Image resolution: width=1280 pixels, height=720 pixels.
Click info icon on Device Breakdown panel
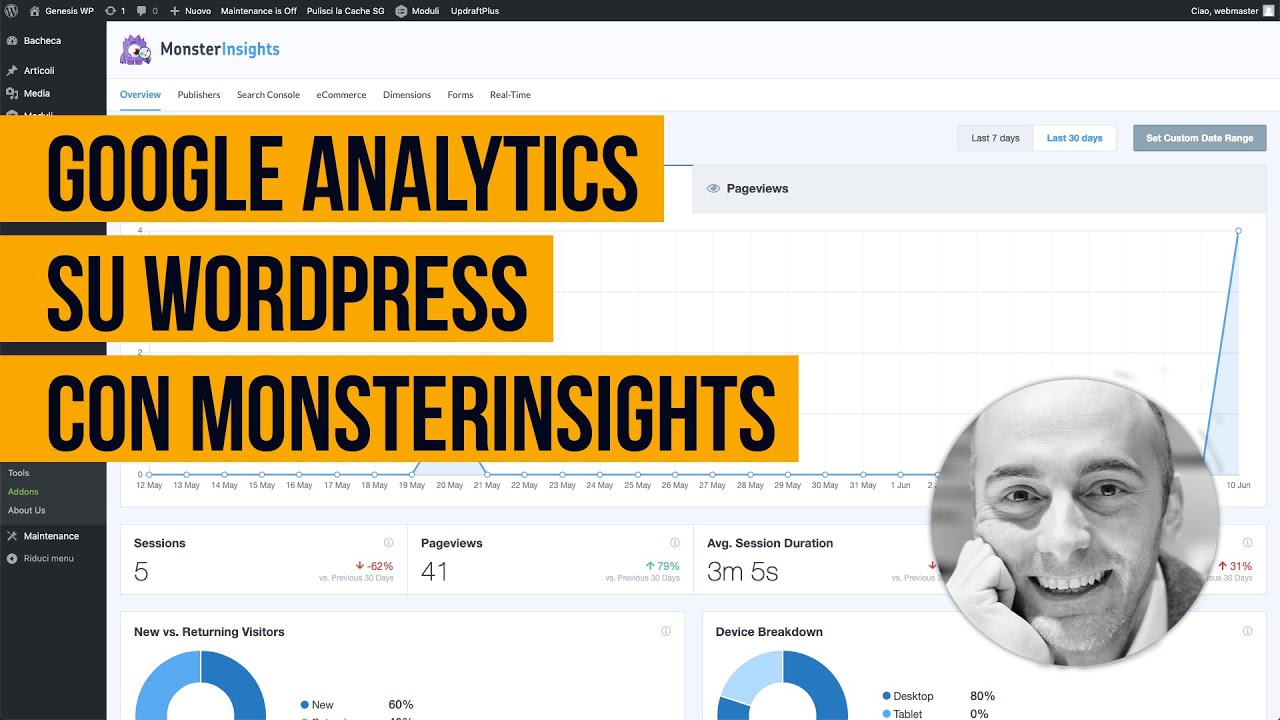[1247, 632]
